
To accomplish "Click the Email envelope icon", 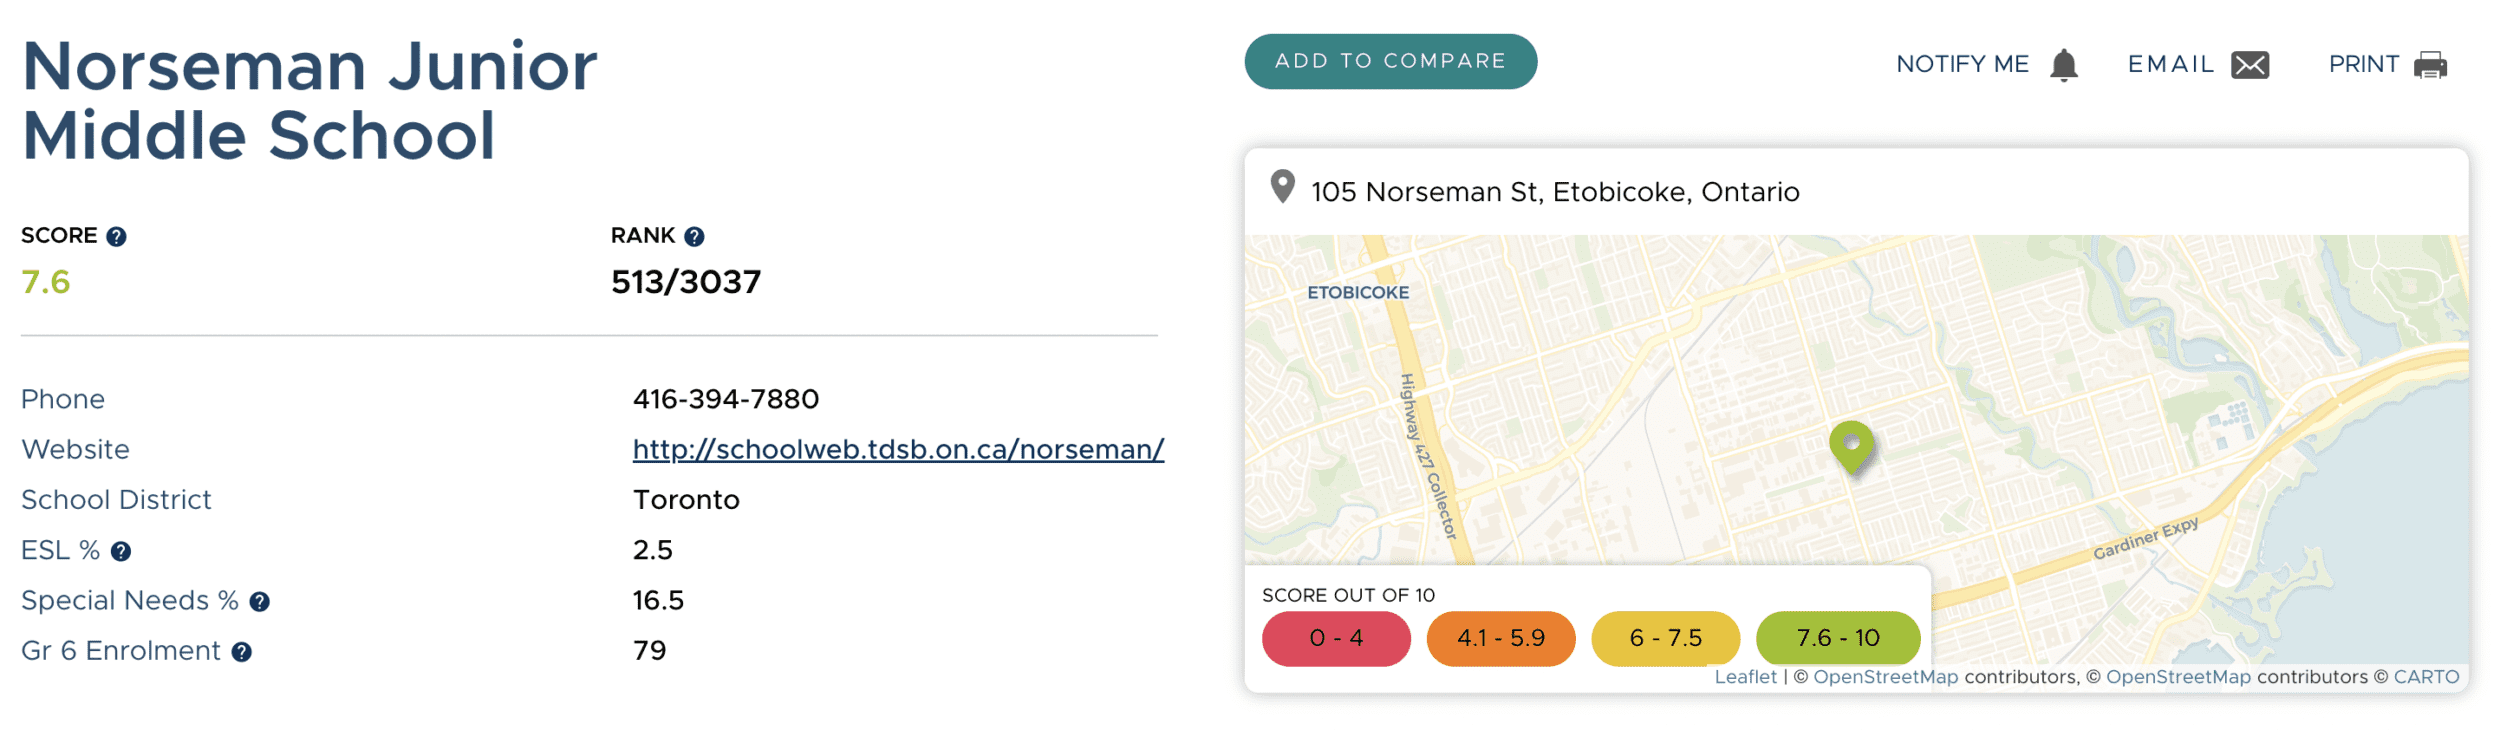I will click(2250, 65).
